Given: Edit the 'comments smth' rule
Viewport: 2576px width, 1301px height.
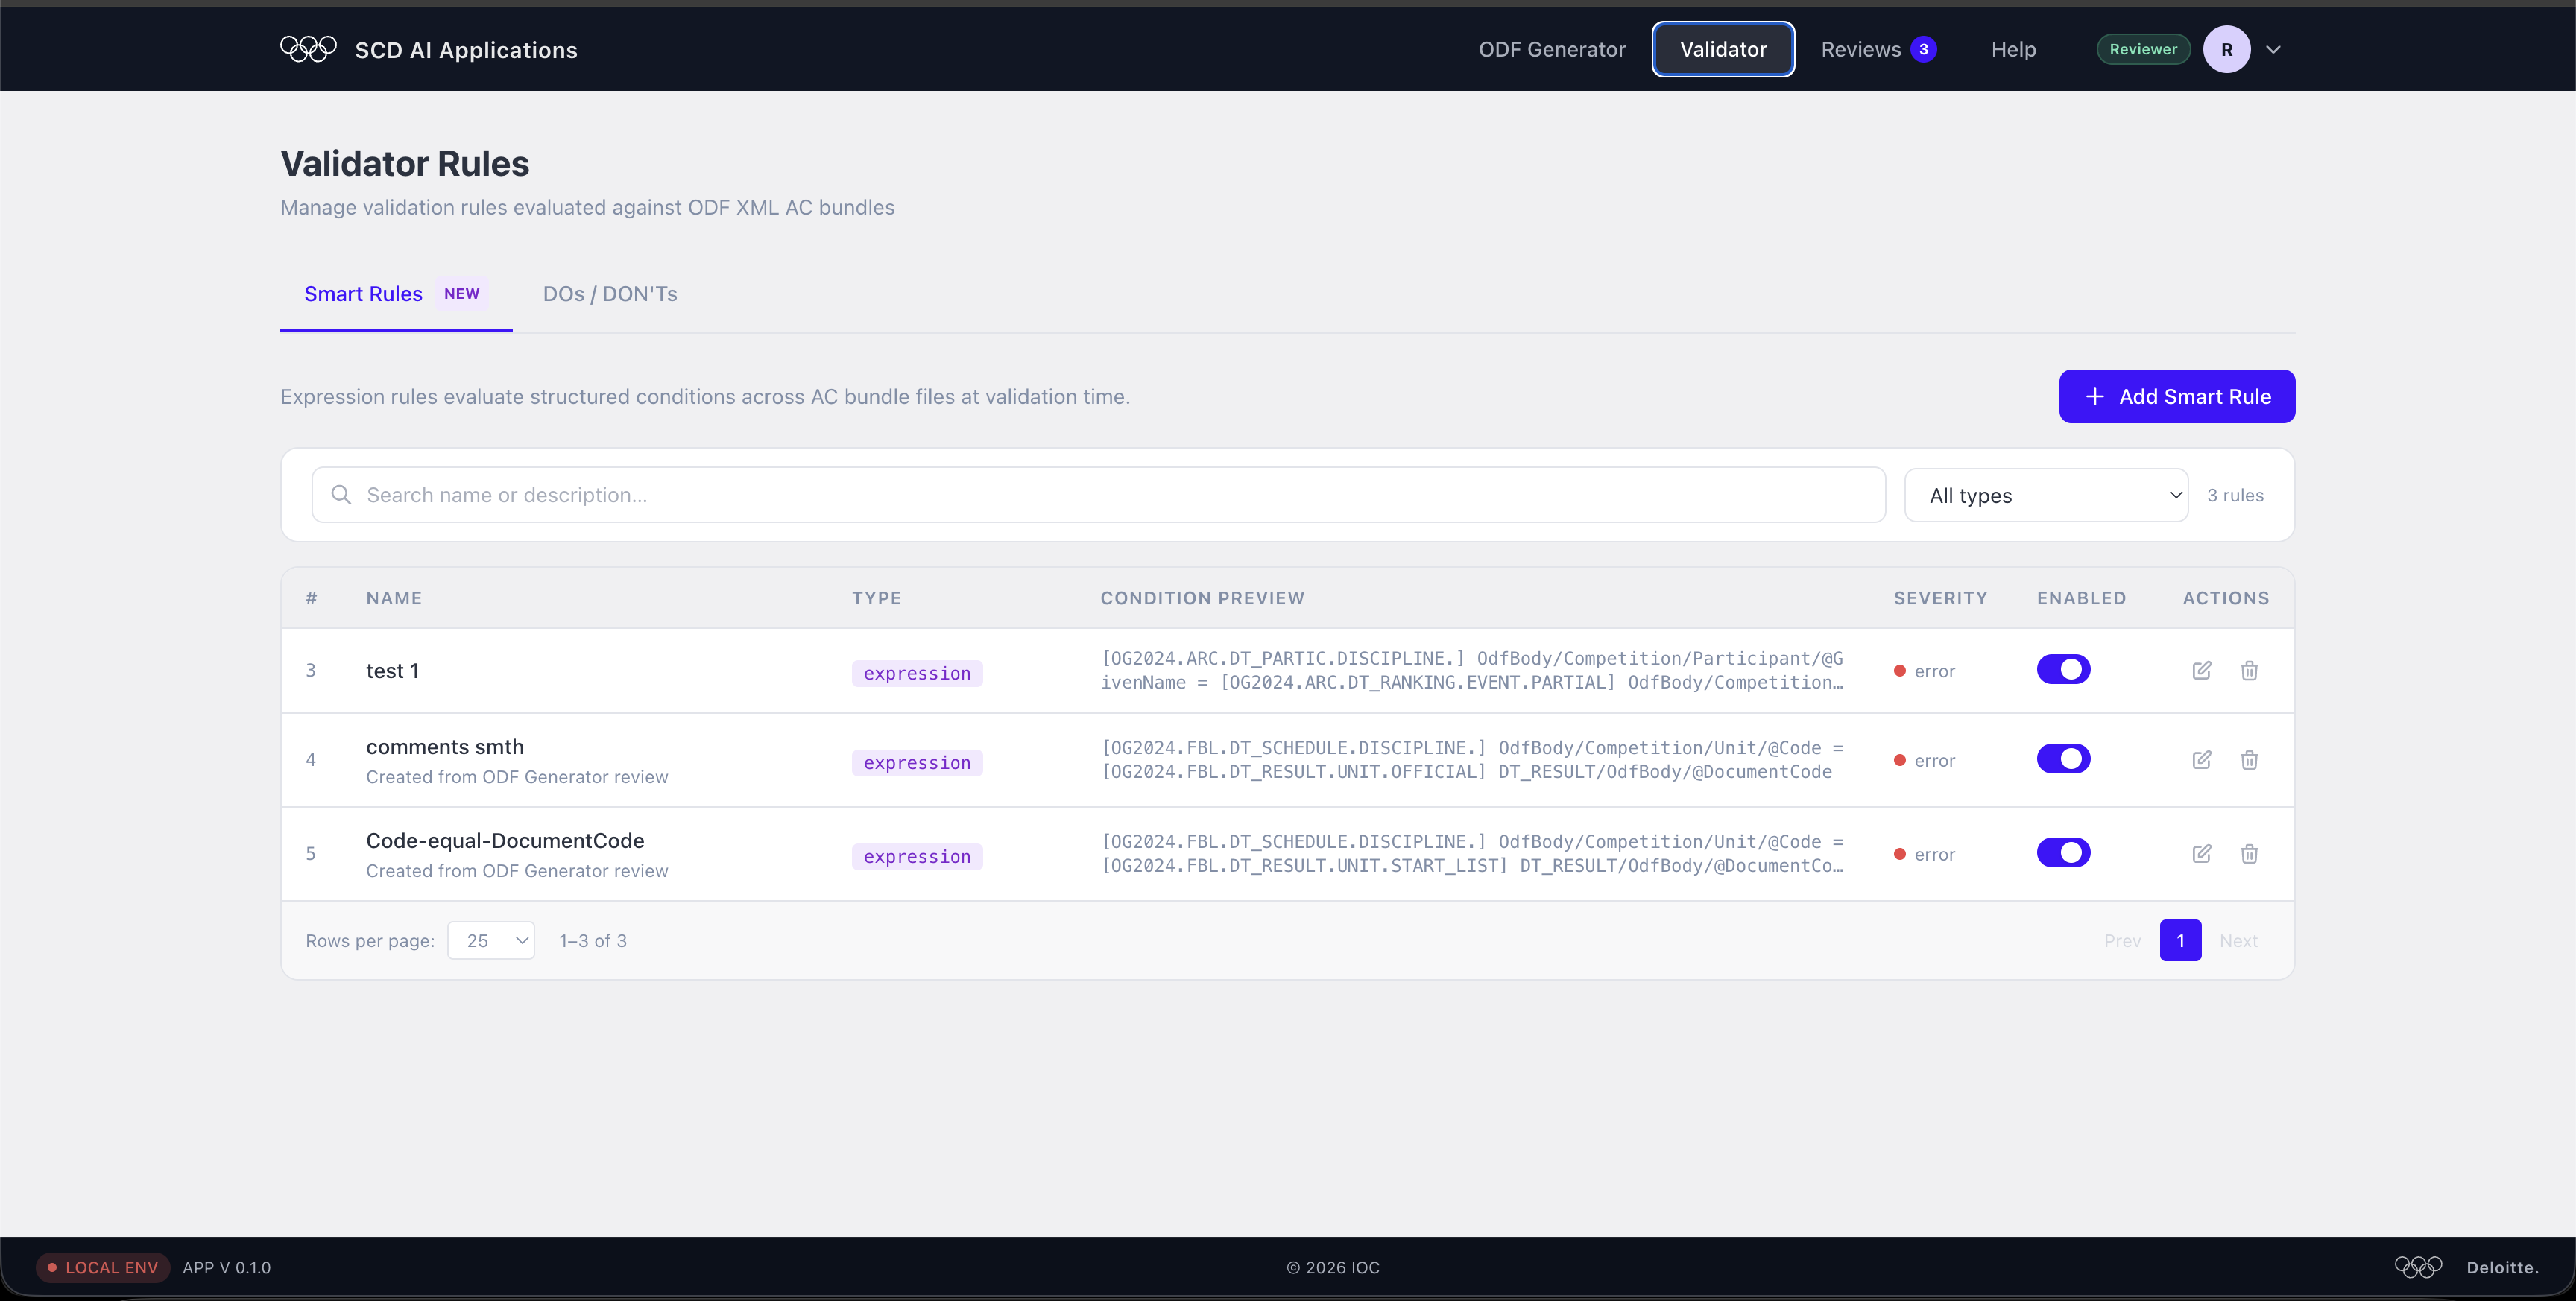Looking at the screenshot, I should coord(2201,759).
